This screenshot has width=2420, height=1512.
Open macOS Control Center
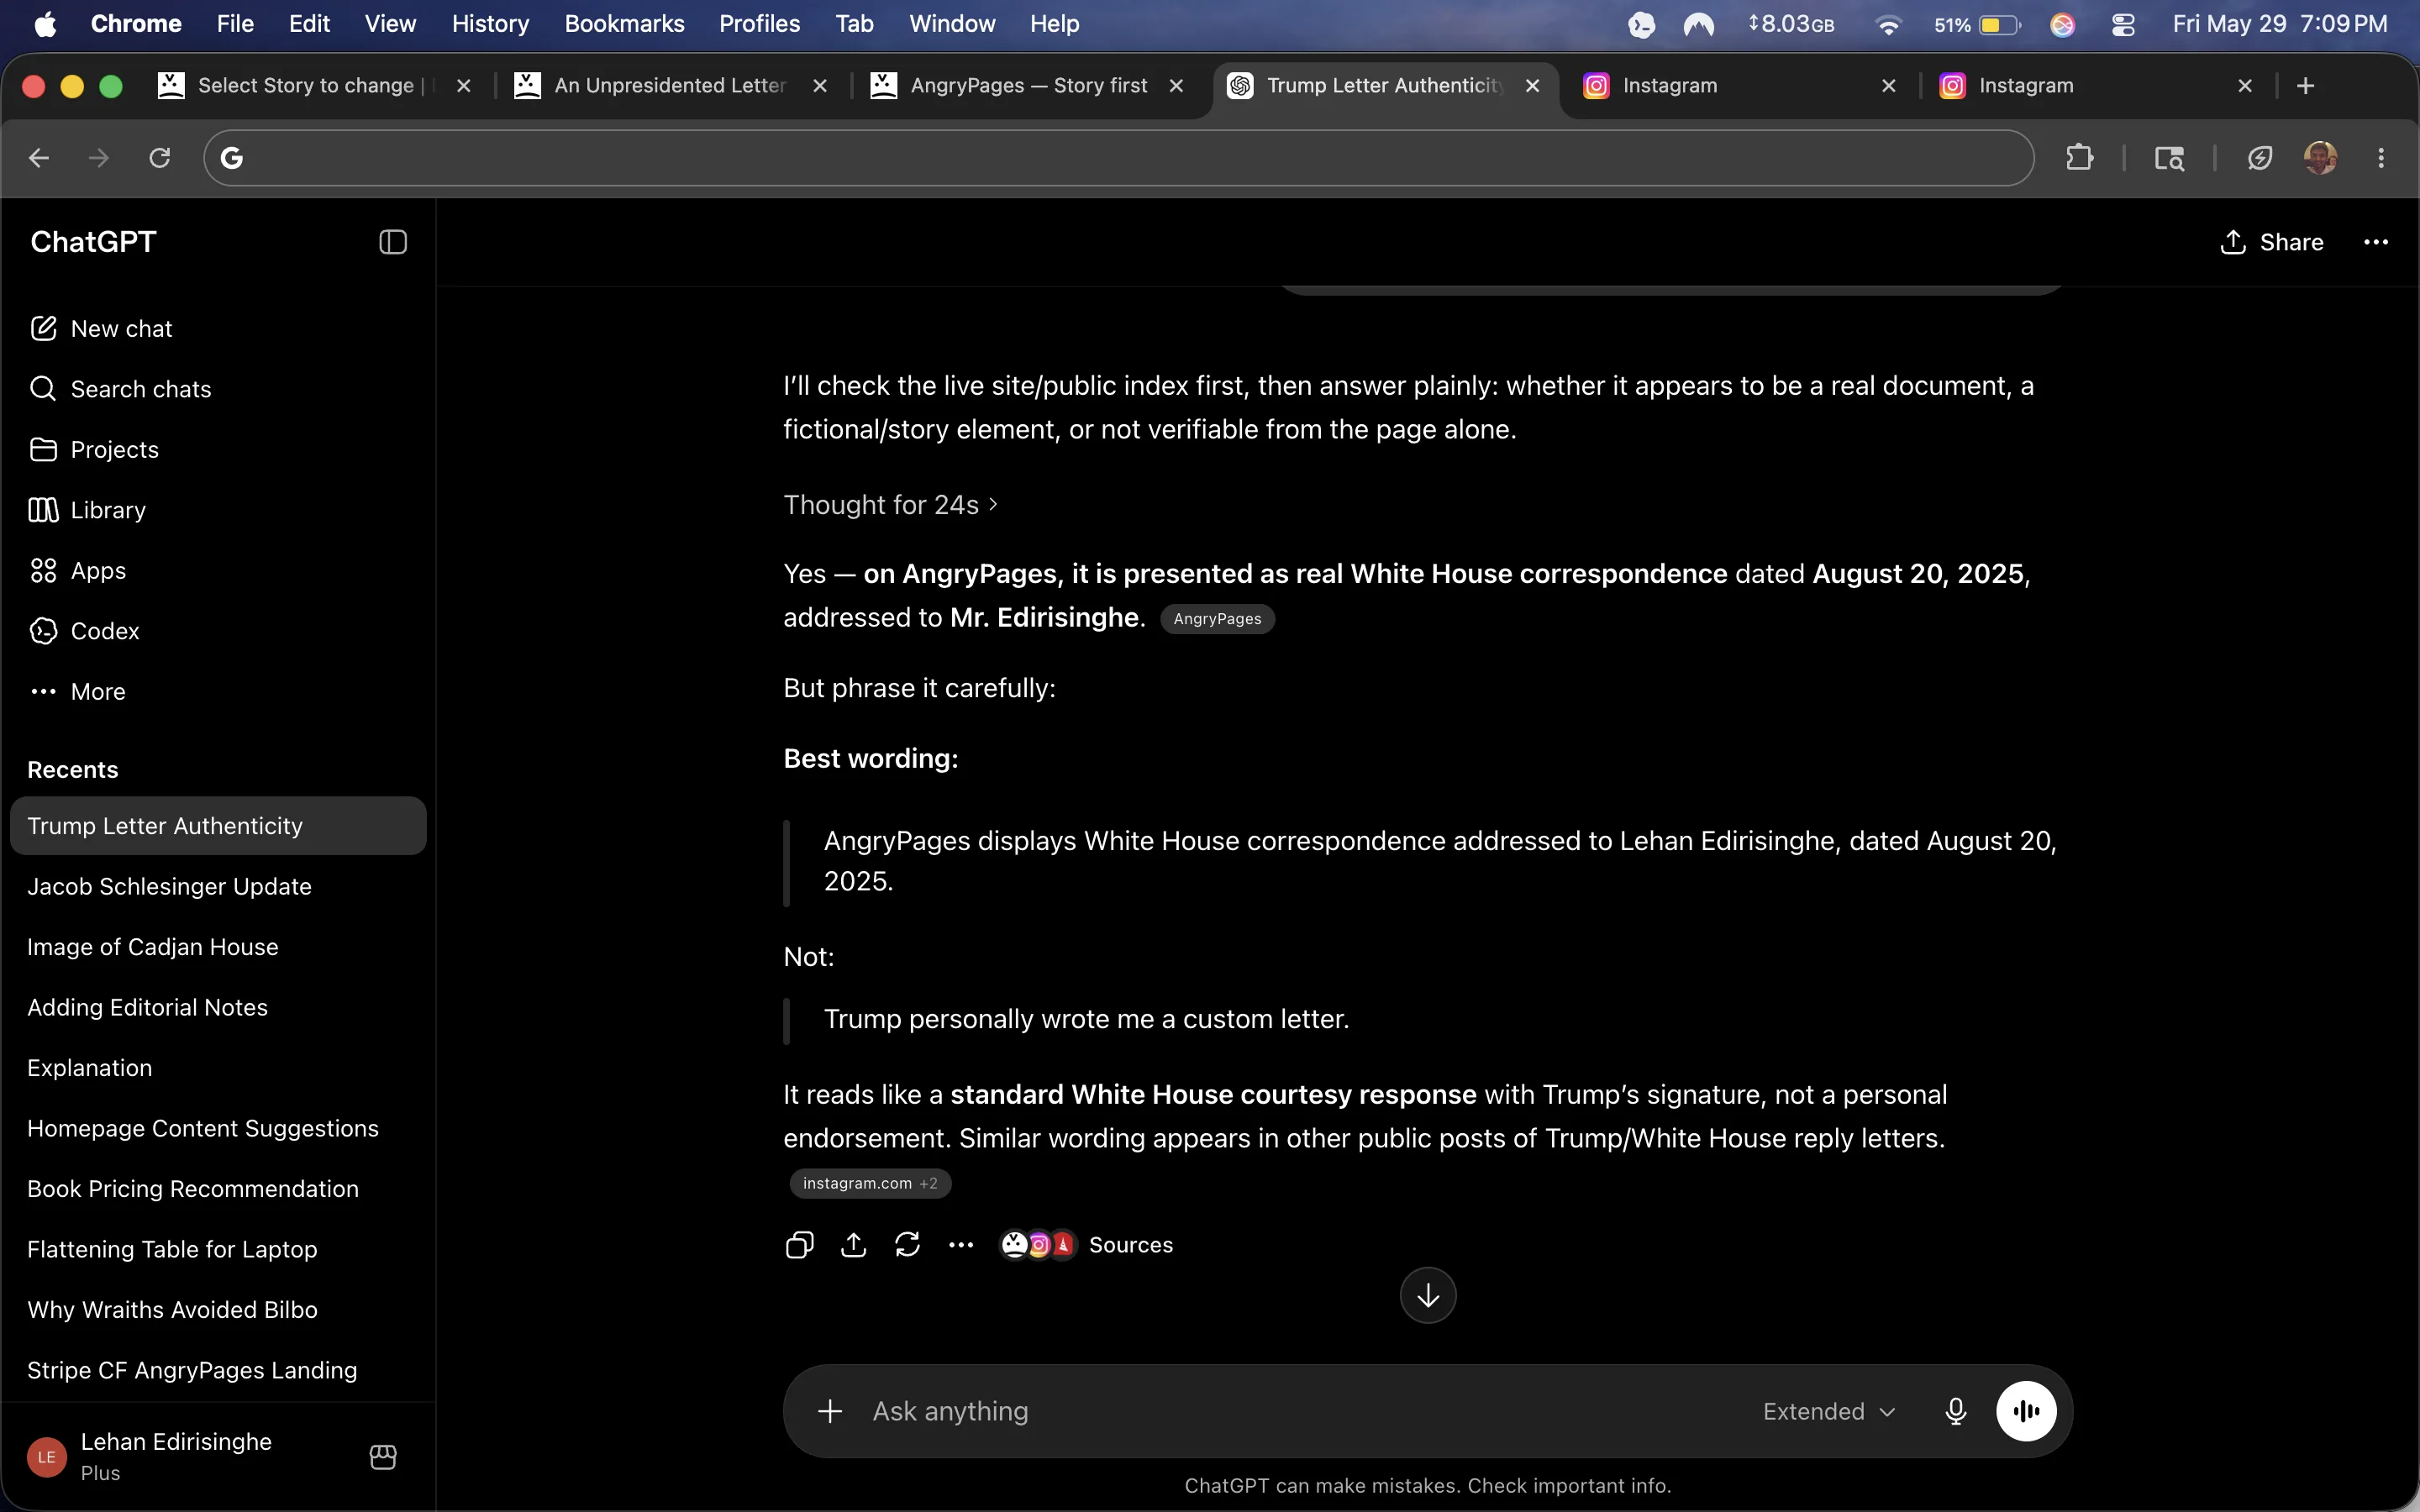click(2123, 25)
